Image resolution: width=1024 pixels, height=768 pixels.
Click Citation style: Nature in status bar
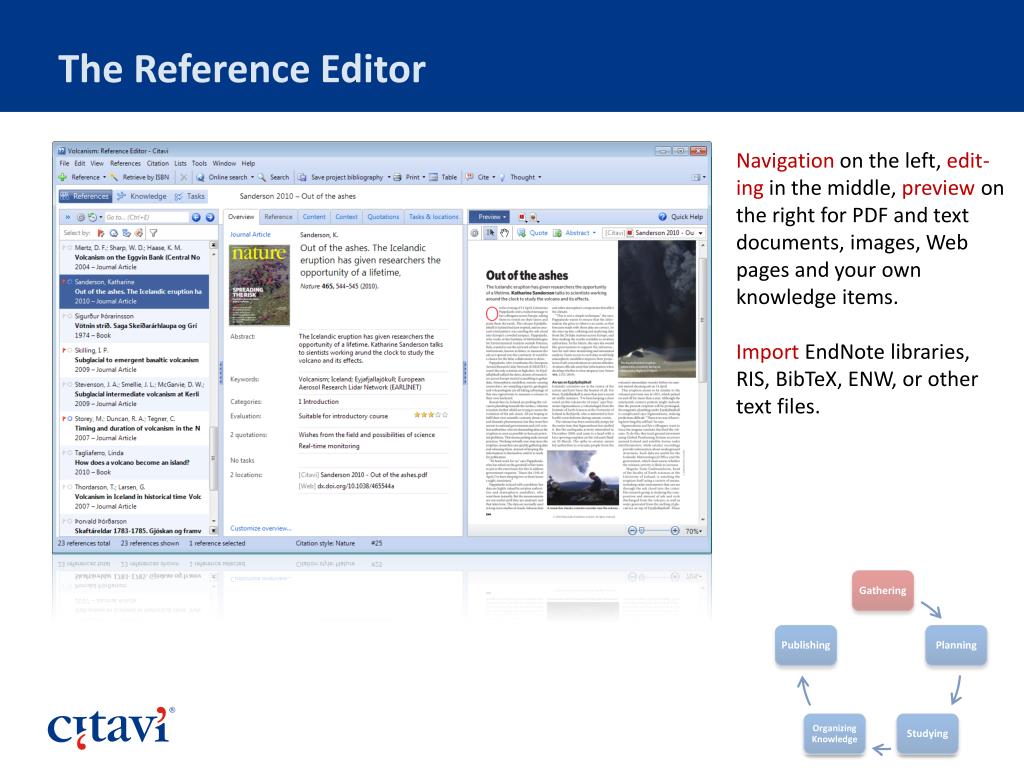click(x=325, y=543)
